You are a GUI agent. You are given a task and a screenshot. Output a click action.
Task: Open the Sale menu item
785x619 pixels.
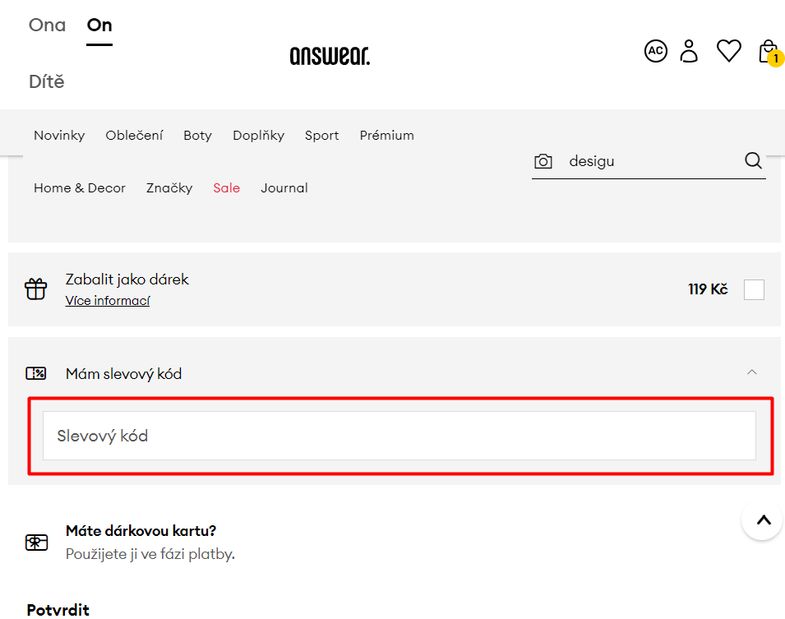(226, 188)
